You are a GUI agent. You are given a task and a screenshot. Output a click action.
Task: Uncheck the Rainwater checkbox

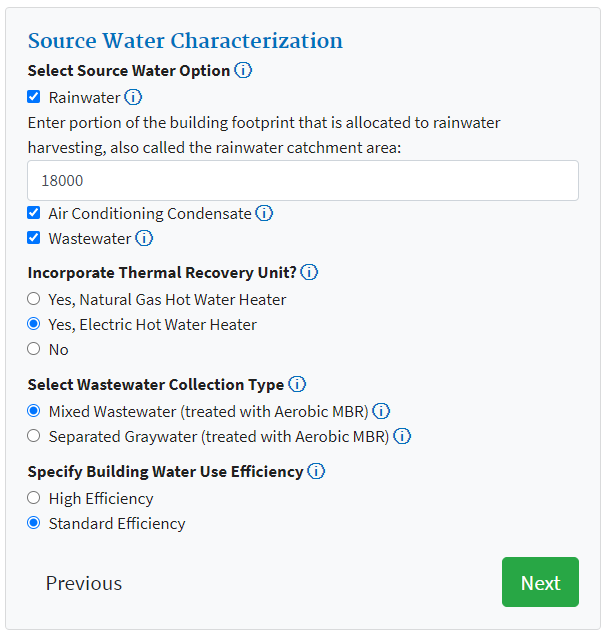(34, 98)
